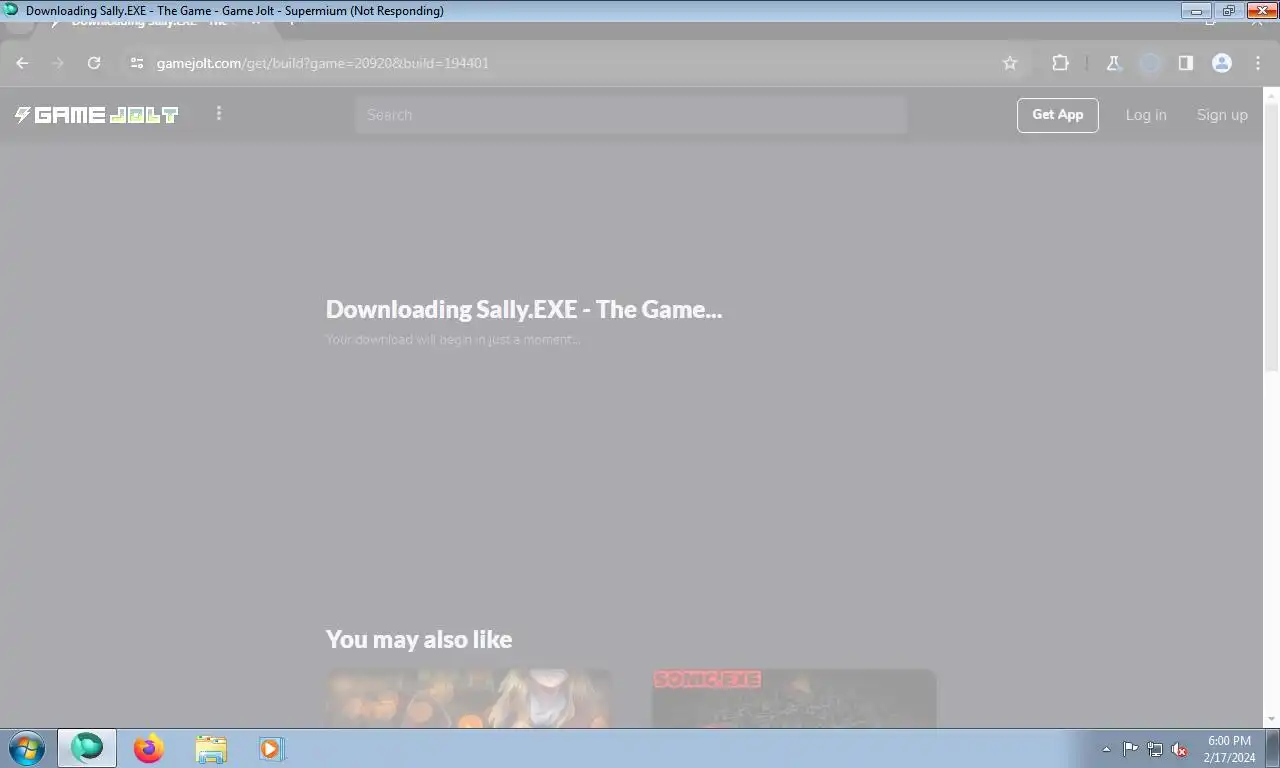Image resolution: width=1280 pixels, height=768 pixels.
Task: Open the browser three-dot menu
Action: tap(1258, 63)
